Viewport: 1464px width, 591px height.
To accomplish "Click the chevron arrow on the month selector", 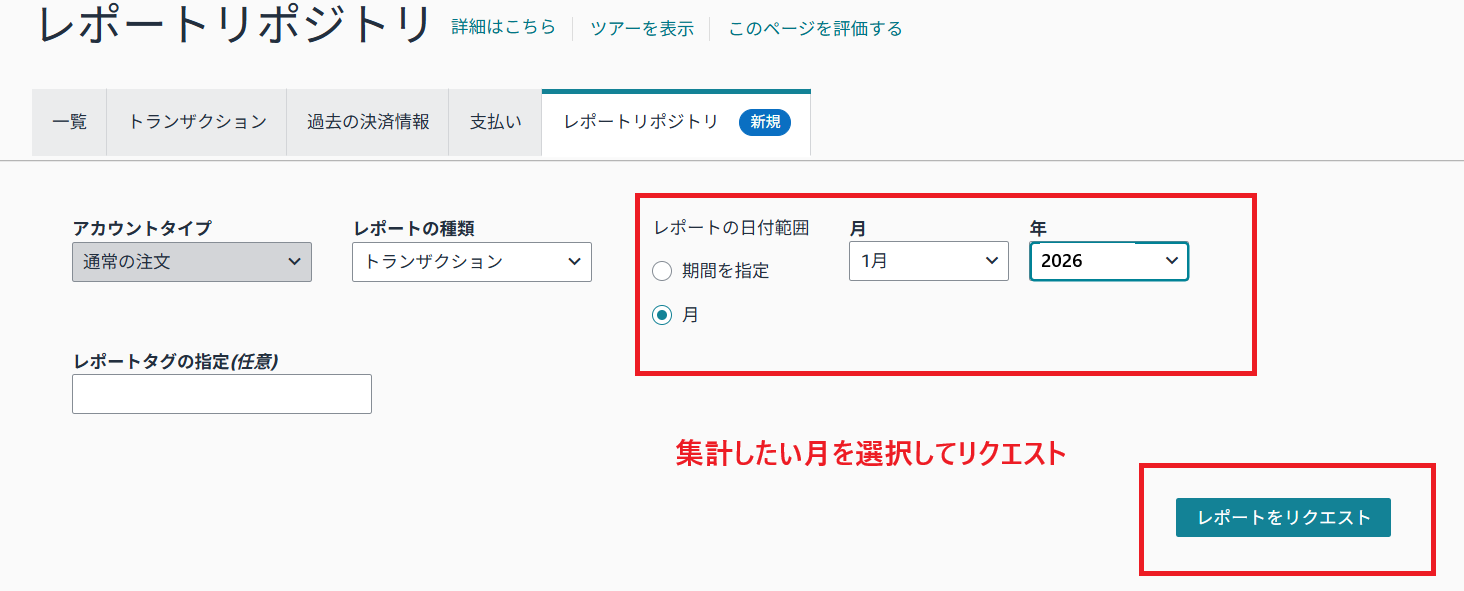I will (992, 261).
